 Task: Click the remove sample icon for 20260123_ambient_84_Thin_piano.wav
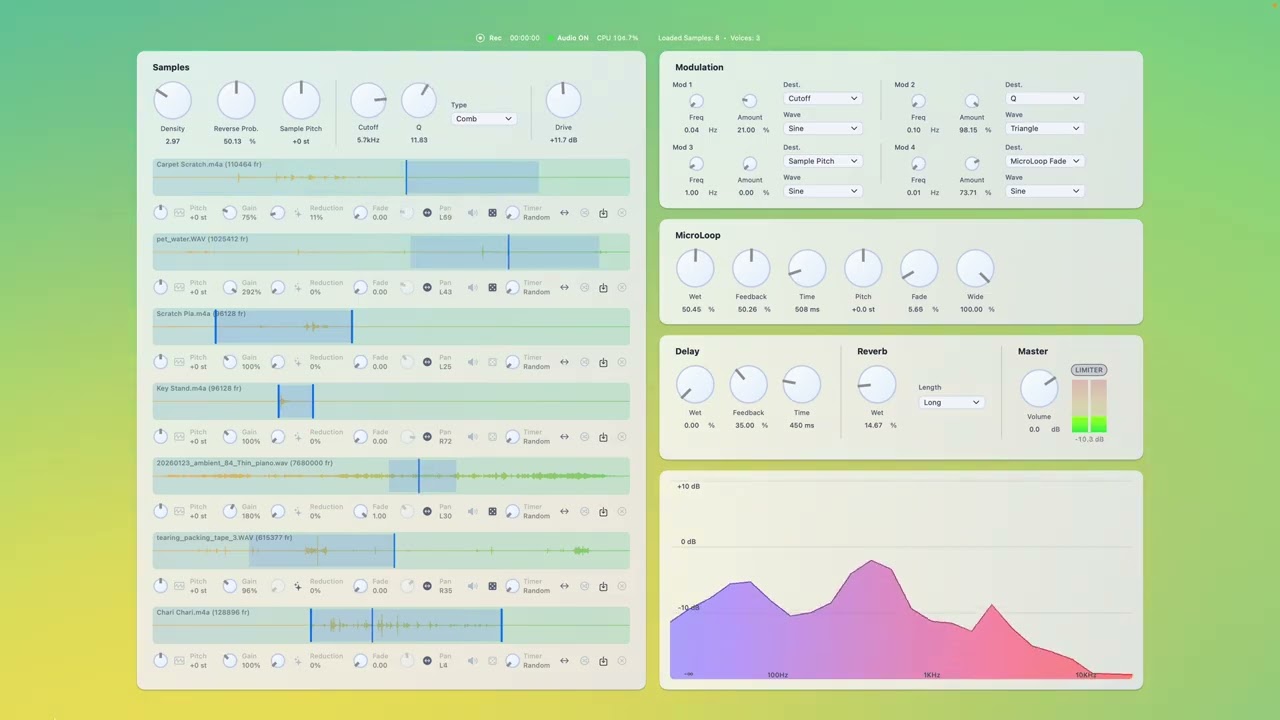[622, 511]
